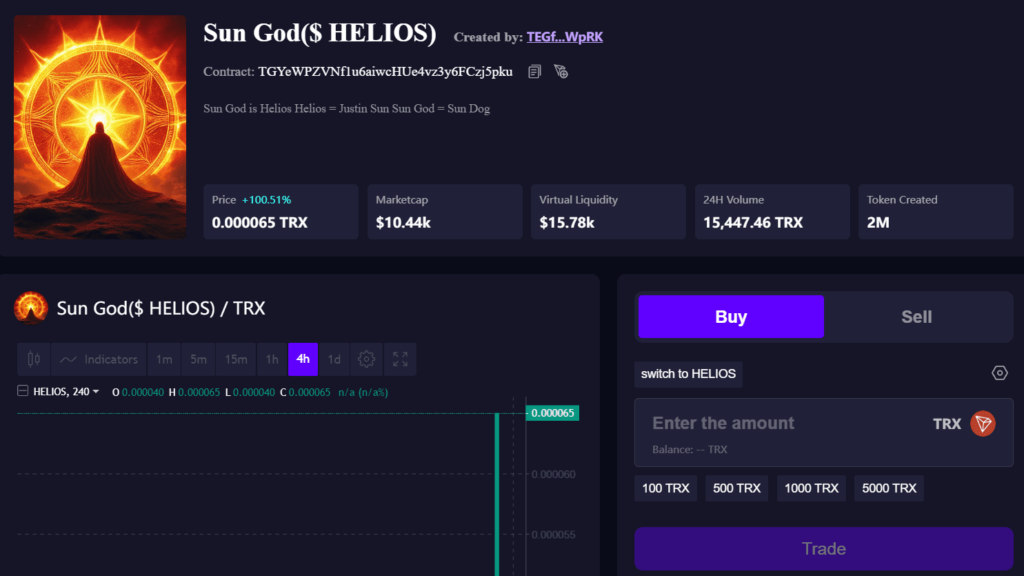The height and width of the screenshot is (576, 1024).
Task: Open the TEGf...WpRK creator profile link
Action: [565, 36]
